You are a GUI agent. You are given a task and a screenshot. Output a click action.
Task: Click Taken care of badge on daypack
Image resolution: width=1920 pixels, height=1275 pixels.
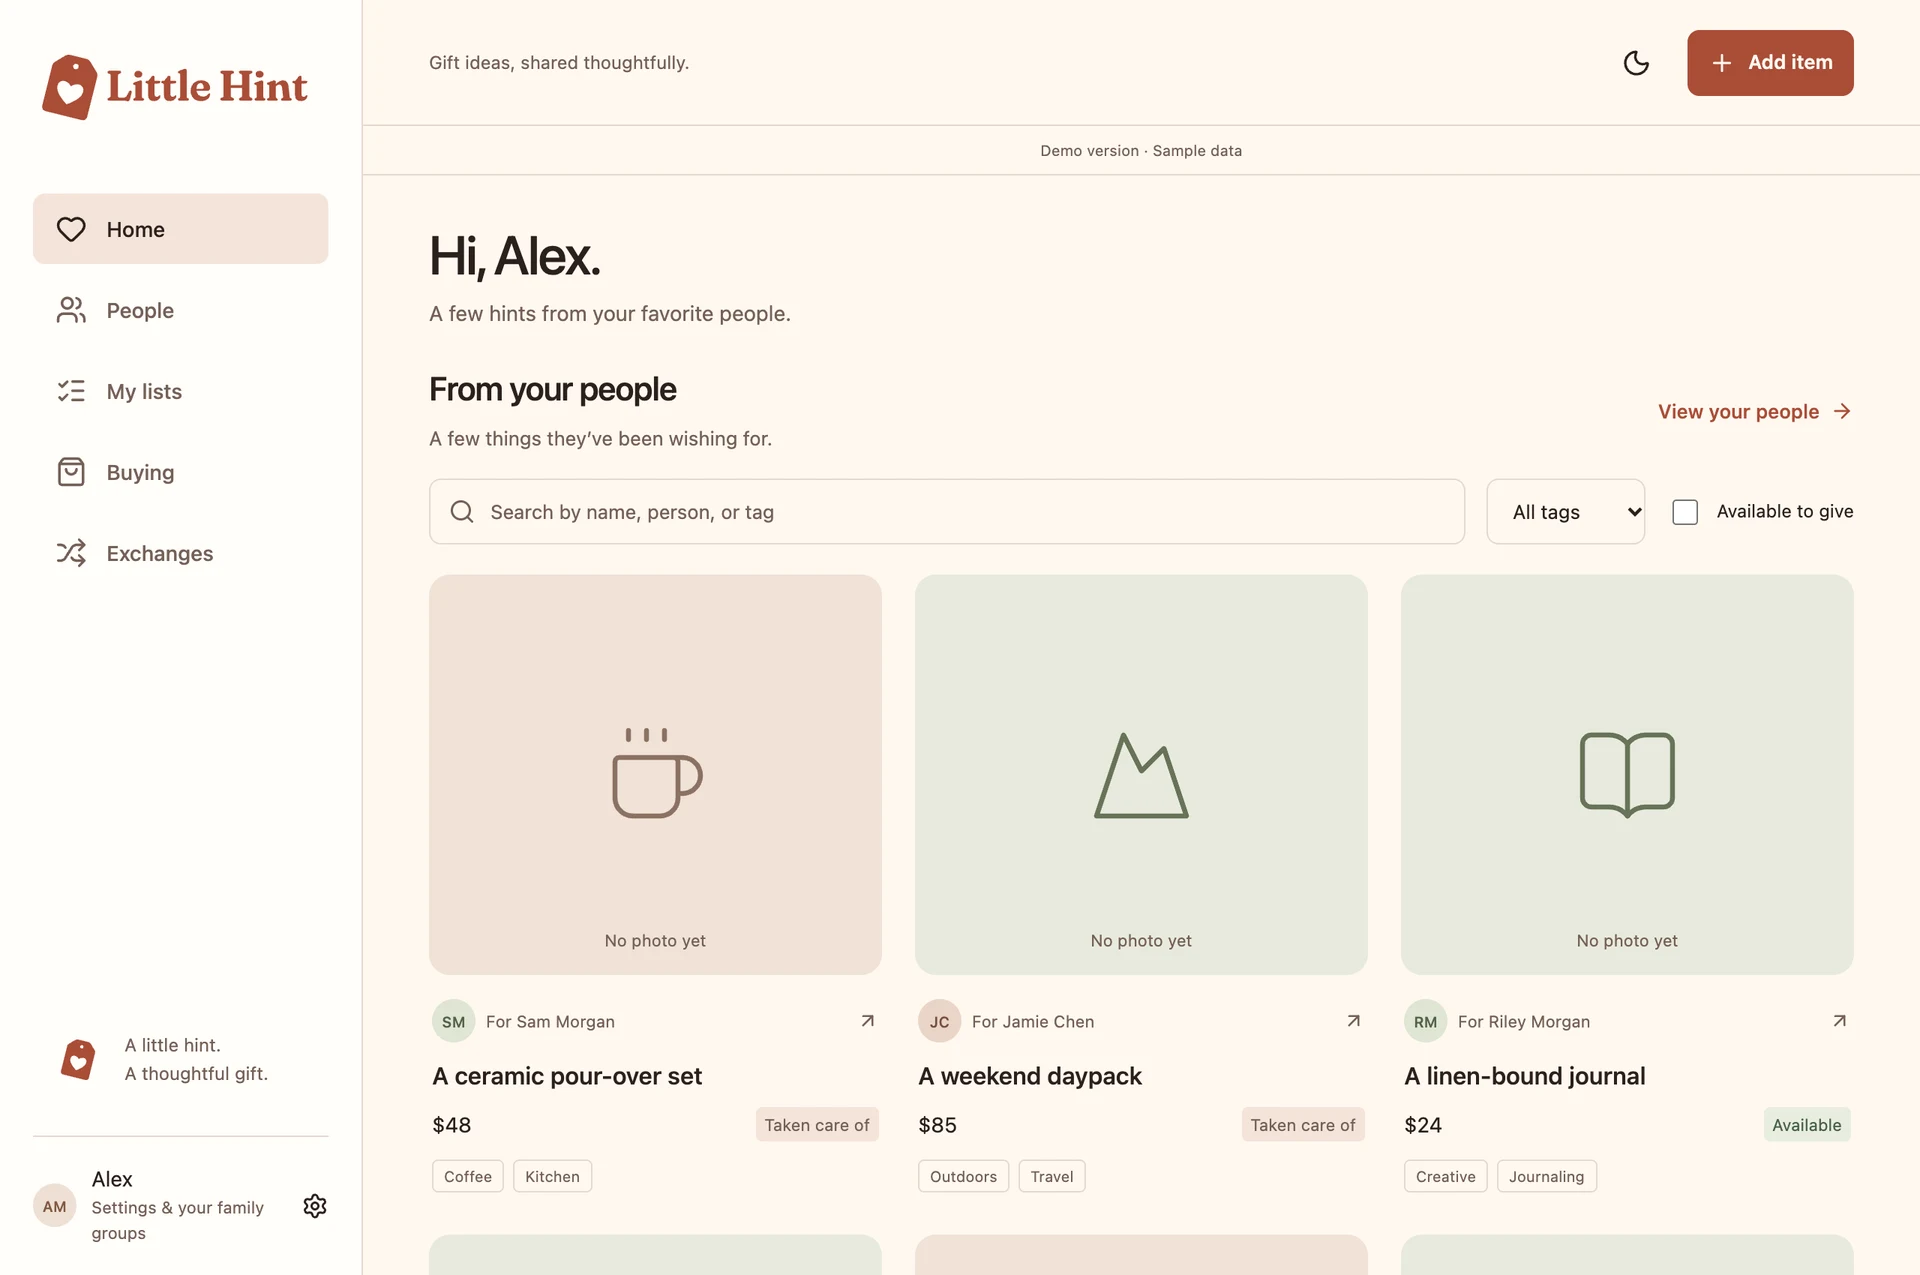1303,1125
